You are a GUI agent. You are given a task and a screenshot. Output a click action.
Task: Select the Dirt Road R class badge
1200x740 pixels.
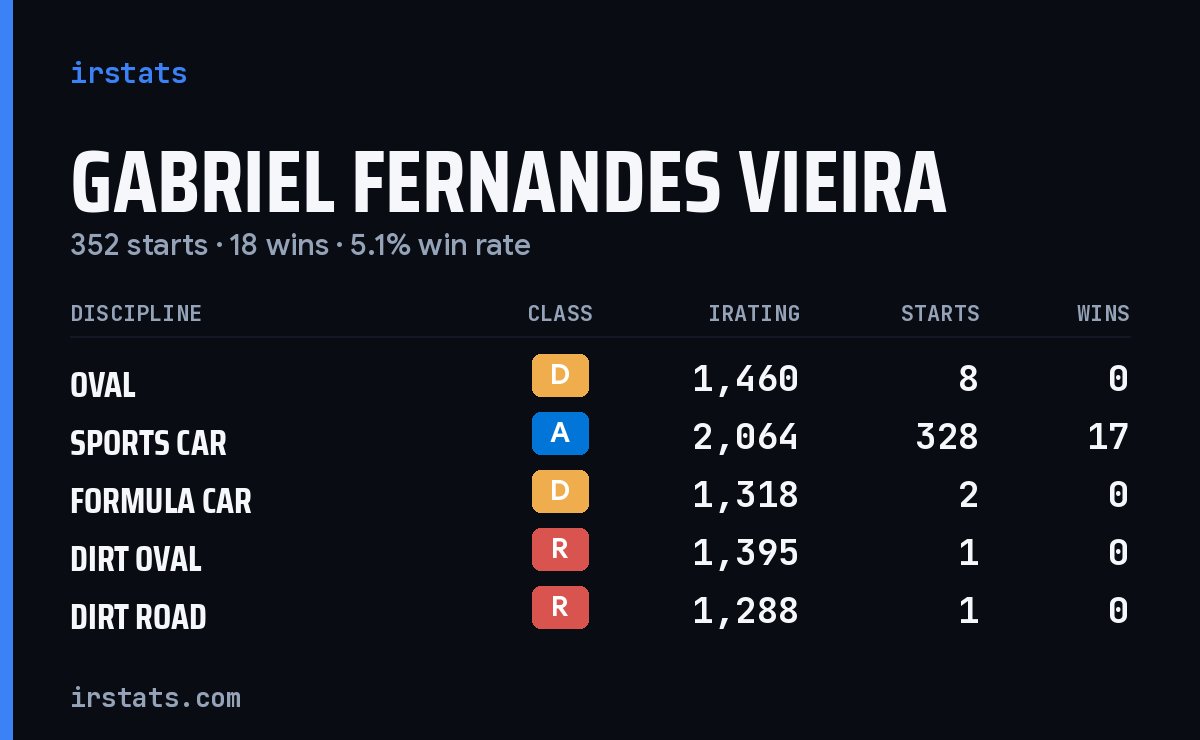pyautogui.click(x=560, y=607)
